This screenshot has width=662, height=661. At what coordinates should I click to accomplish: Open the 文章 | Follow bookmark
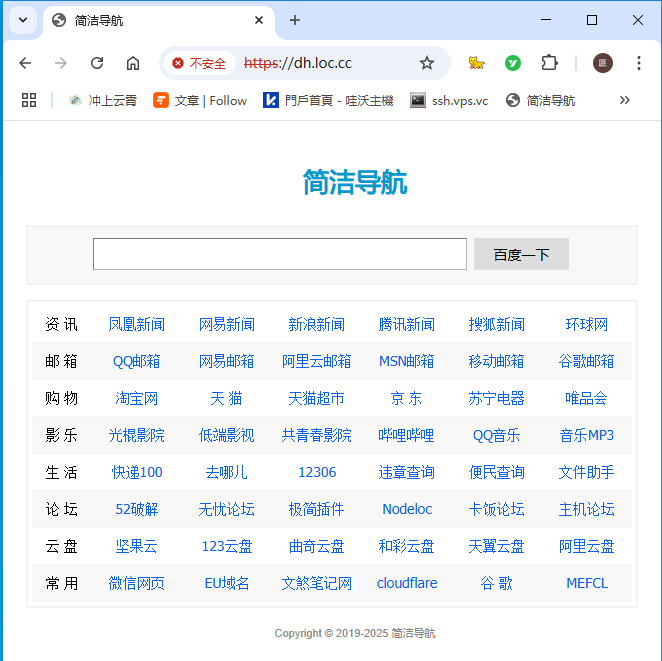tap(200, 100)
